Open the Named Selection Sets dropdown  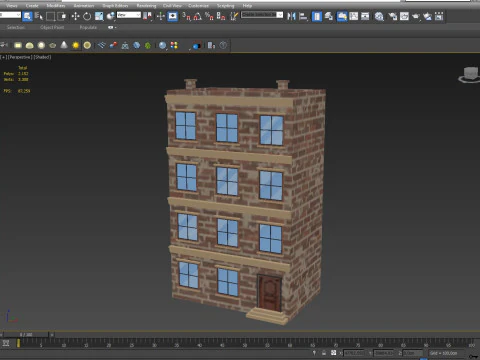[262, 15]
